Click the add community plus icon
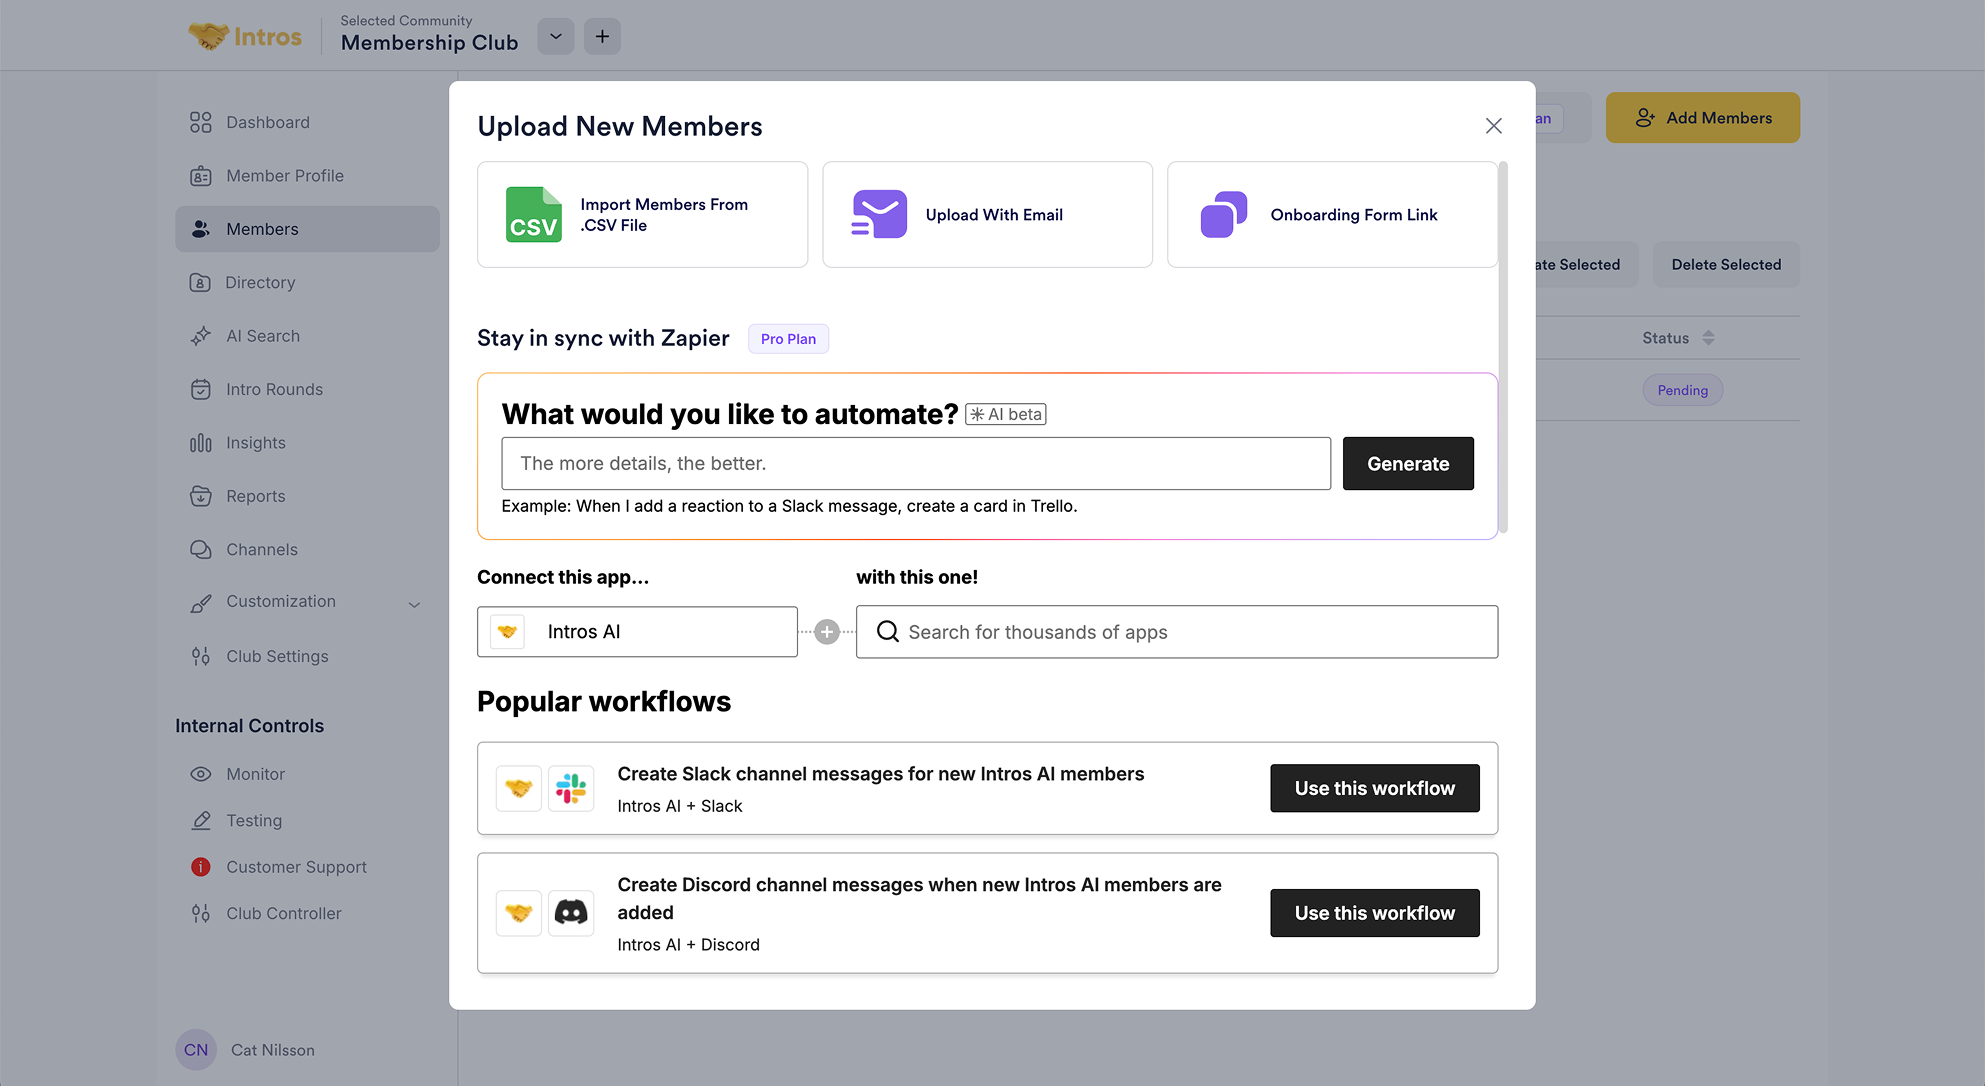The height and width of the screenshot is (1086, 1985). [x=602, y=37]
